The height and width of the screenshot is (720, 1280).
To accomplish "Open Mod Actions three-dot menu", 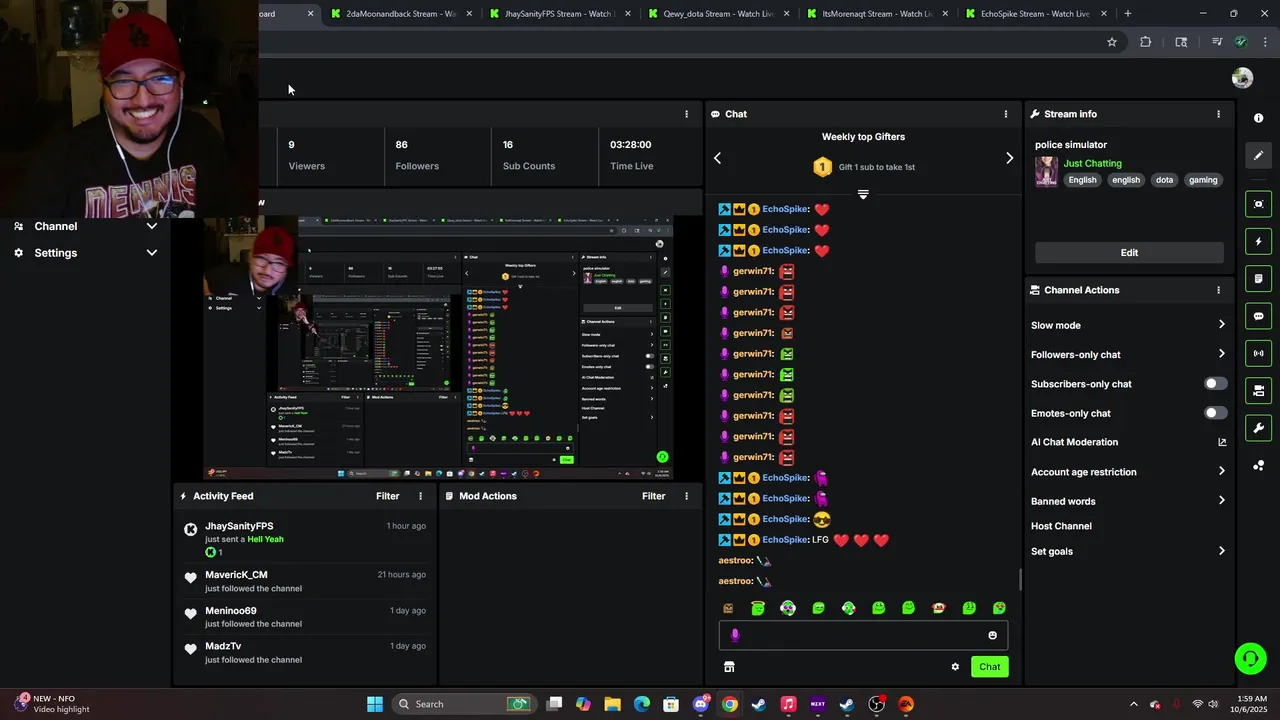I will tap(686, 496).
